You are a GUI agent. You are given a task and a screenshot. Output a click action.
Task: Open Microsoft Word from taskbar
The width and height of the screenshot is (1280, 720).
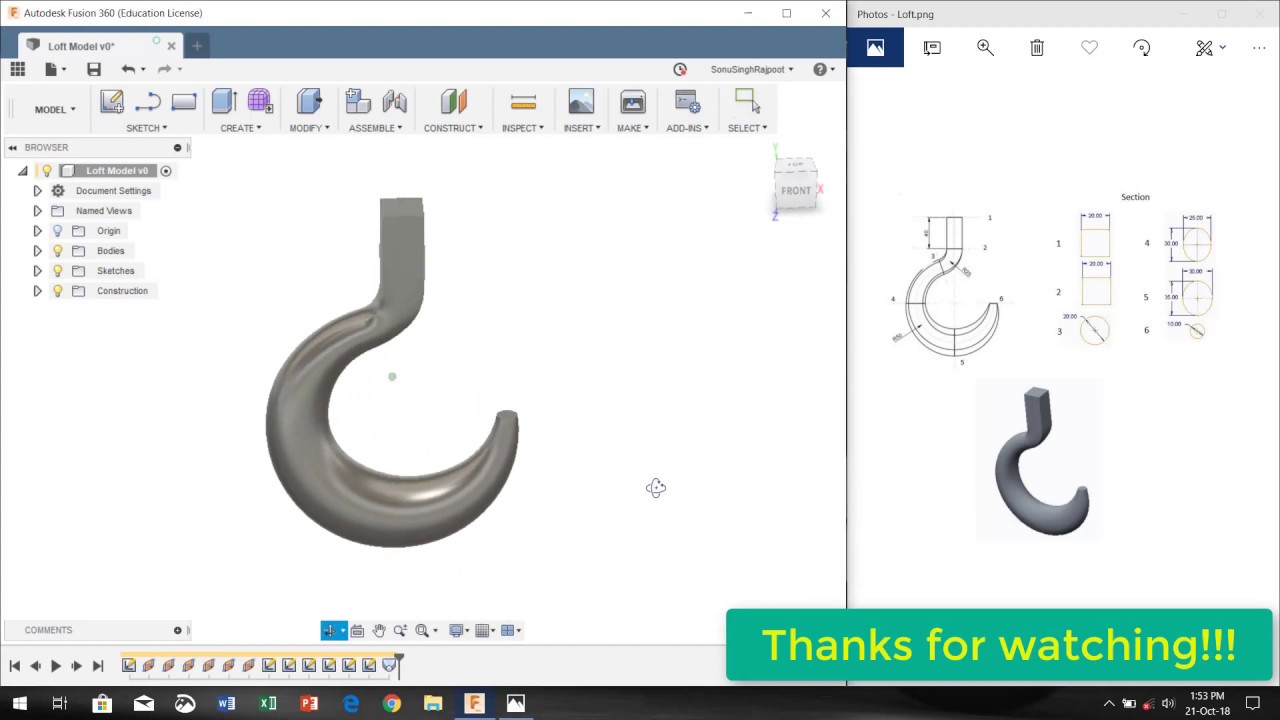click(x=226, y=704)
